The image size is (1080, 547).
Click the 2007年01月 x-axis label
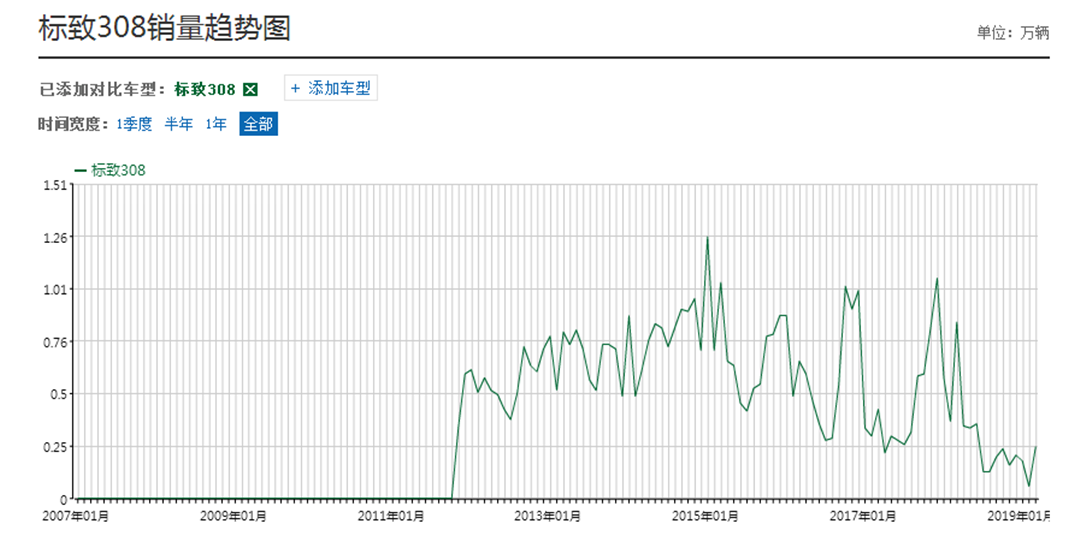pyautogui.click(x=77, y=516)
